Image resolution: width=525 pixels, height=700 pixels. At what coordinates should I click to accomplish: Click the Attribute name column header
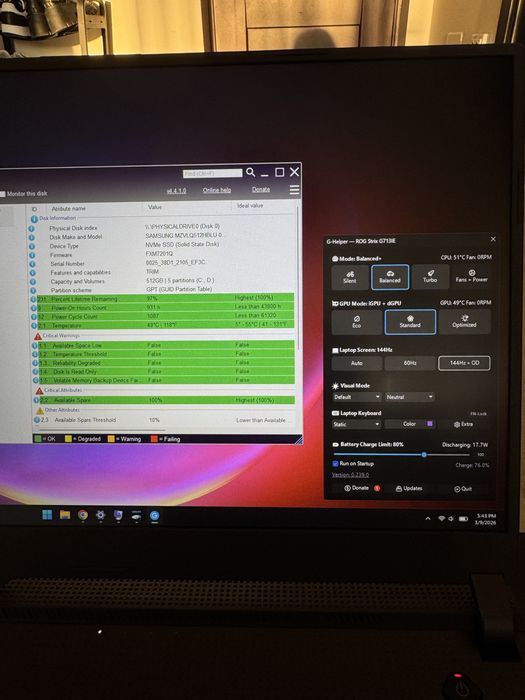pyautogui.click(x=68, y=208)
